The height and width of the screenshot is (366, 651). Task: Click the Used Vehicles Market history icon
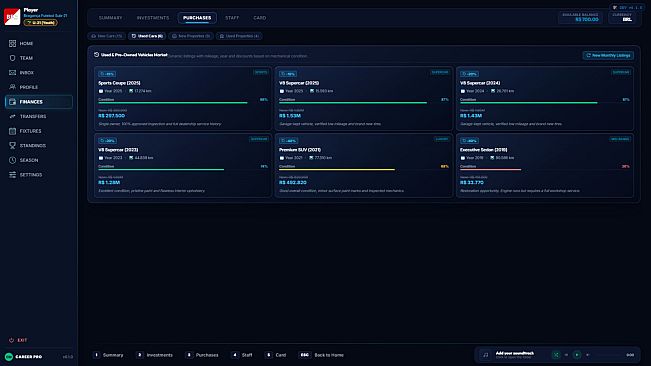[x=96, y=55]
